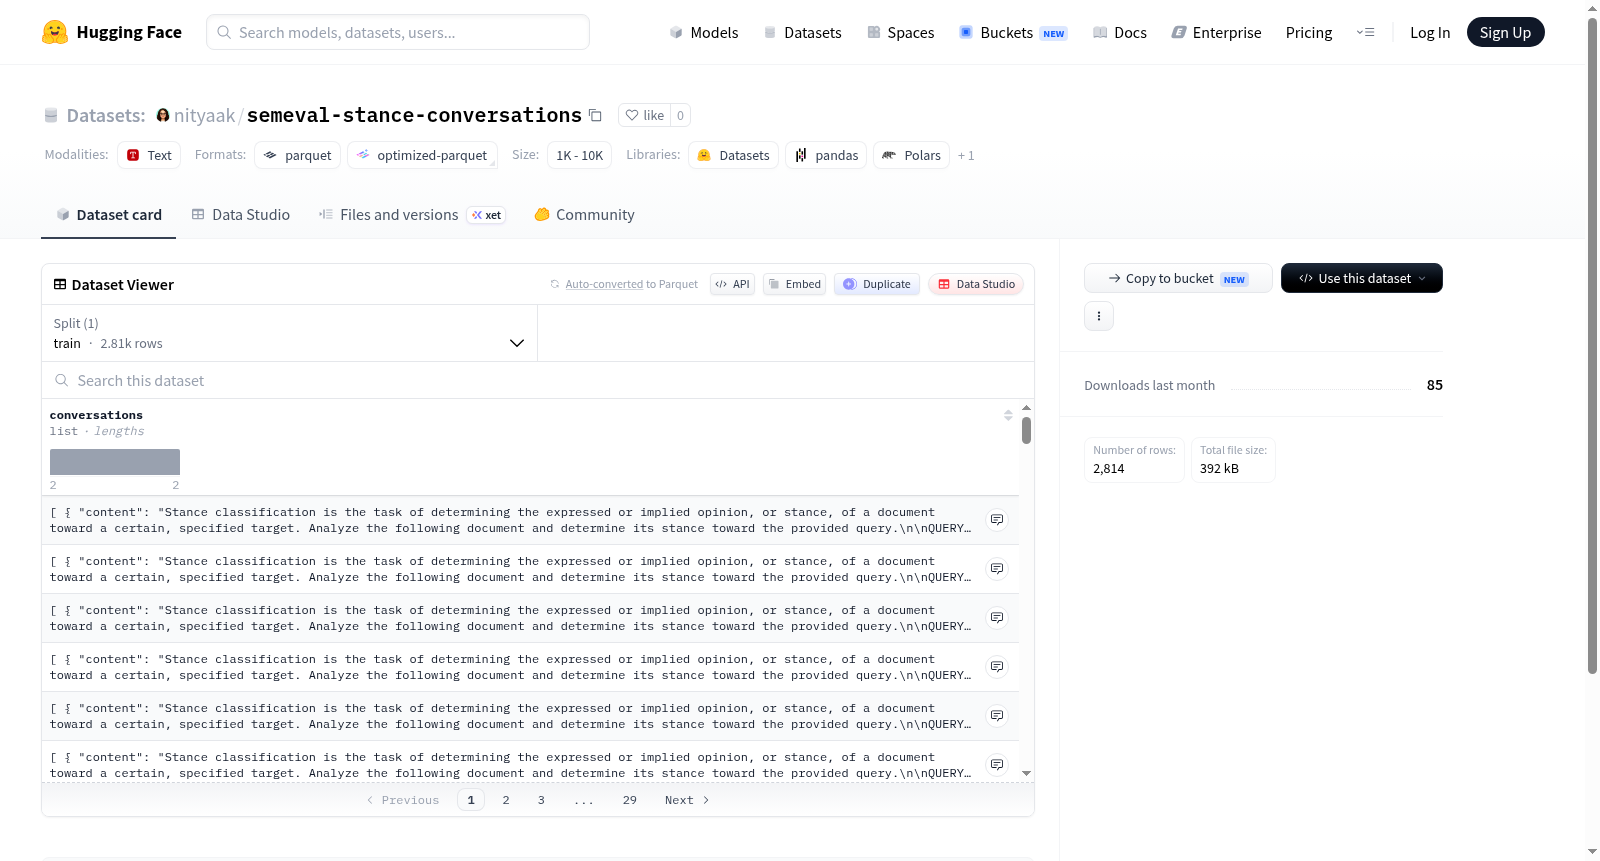1600x861 pixels.
Task: Expand the navigation overflow menu icon
Action: pos(1365,33)
